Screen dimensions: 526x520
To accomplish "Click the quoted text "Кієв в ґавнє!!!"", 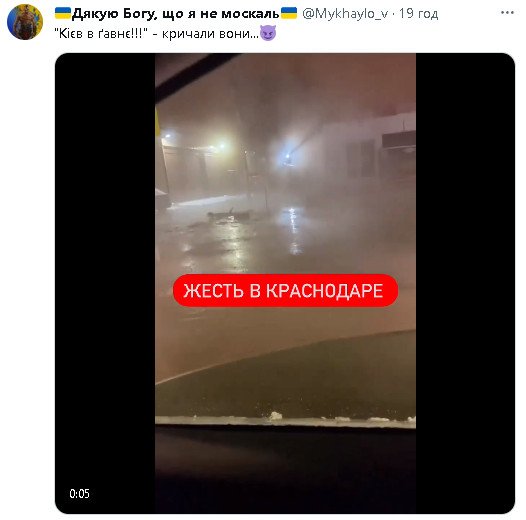I will pos(101,34).
